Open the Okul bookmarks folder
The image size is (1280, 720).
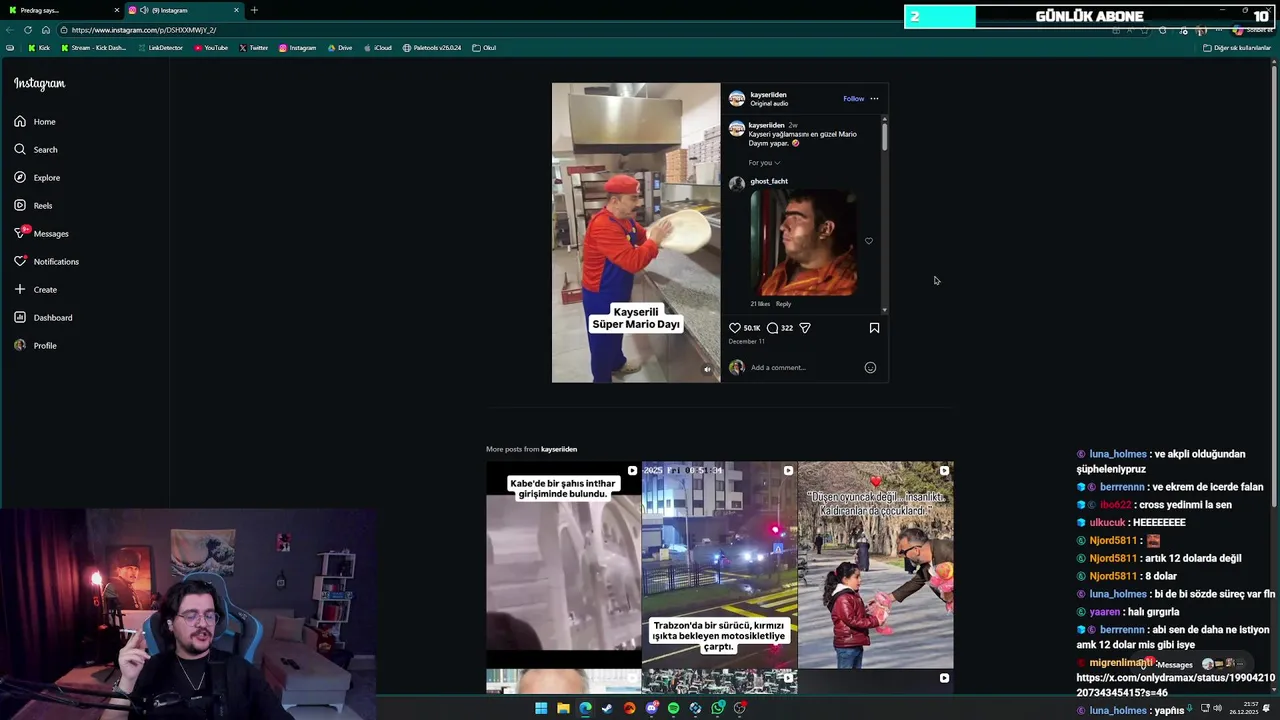pyautogui.click(x=484, y=48)
